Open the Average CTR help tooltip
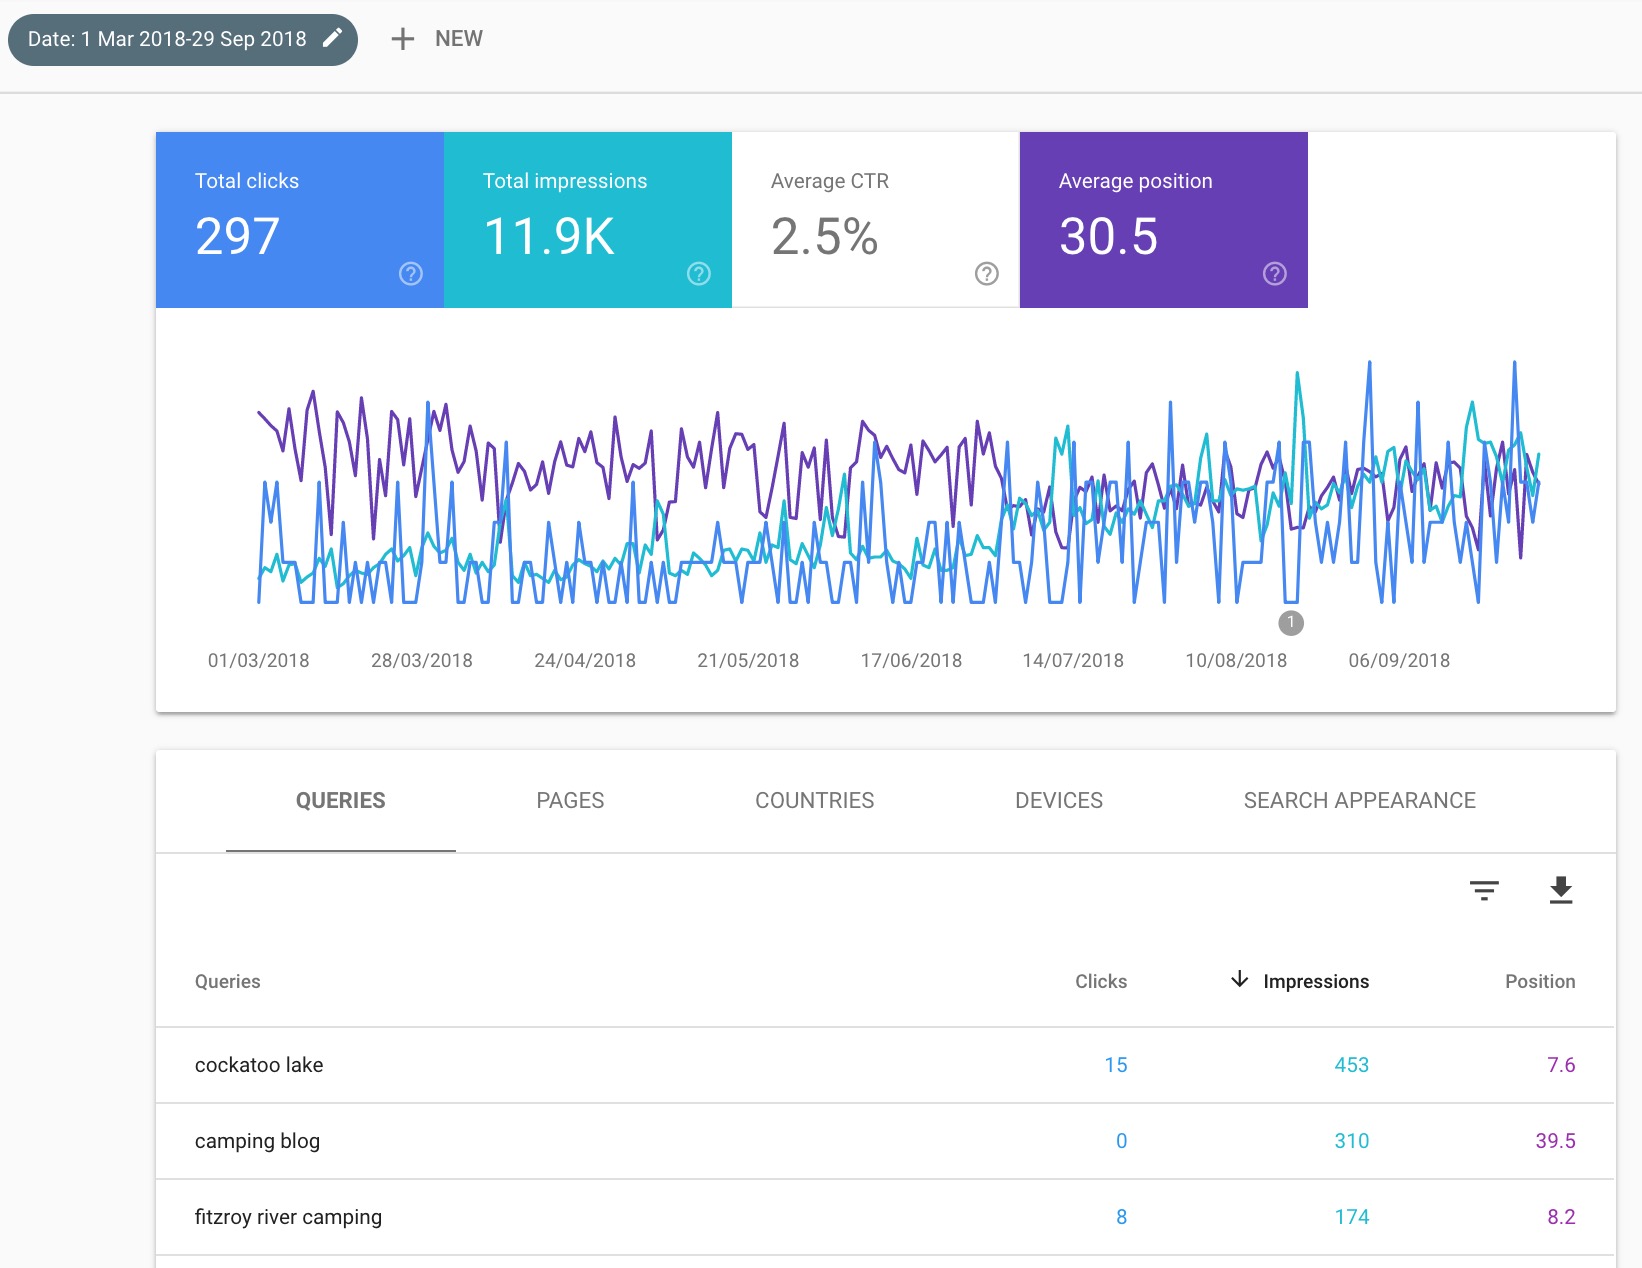The height and width of the screenshot is (1268, 1642). [986, 273]
